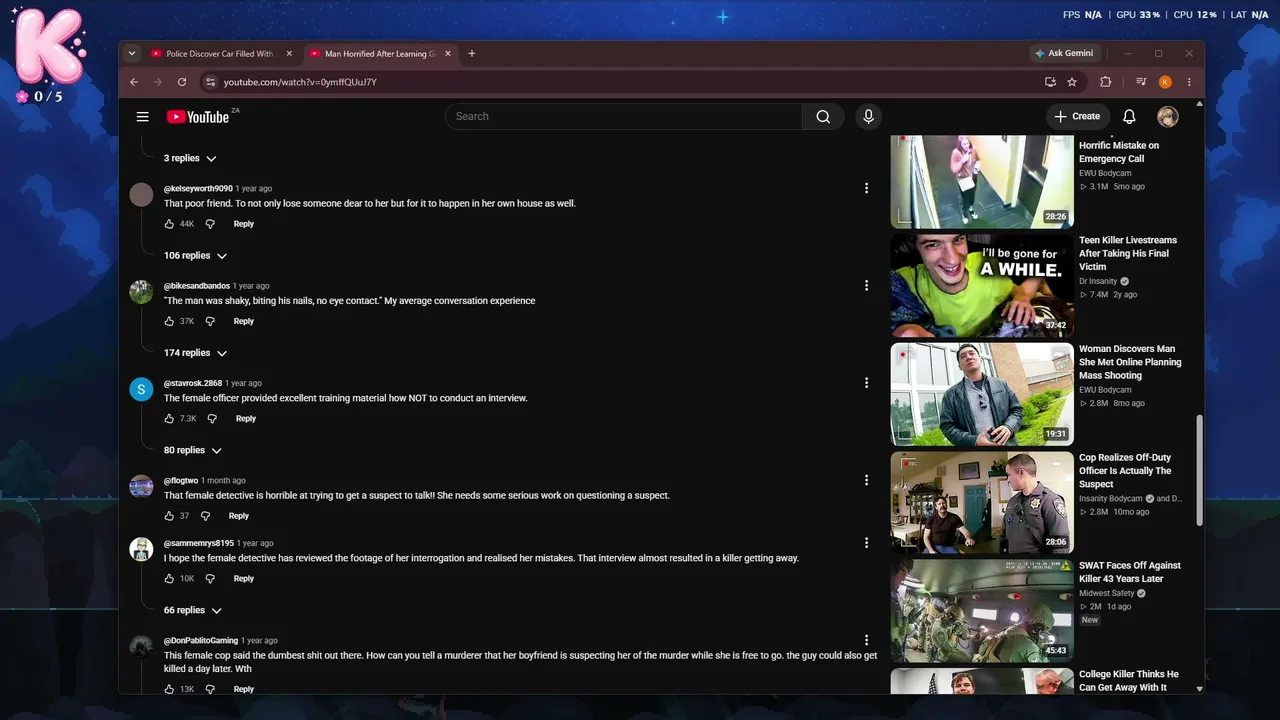Open the Chrome extensions puzzle icon

pyautogui.click(x=1105, y=82)
